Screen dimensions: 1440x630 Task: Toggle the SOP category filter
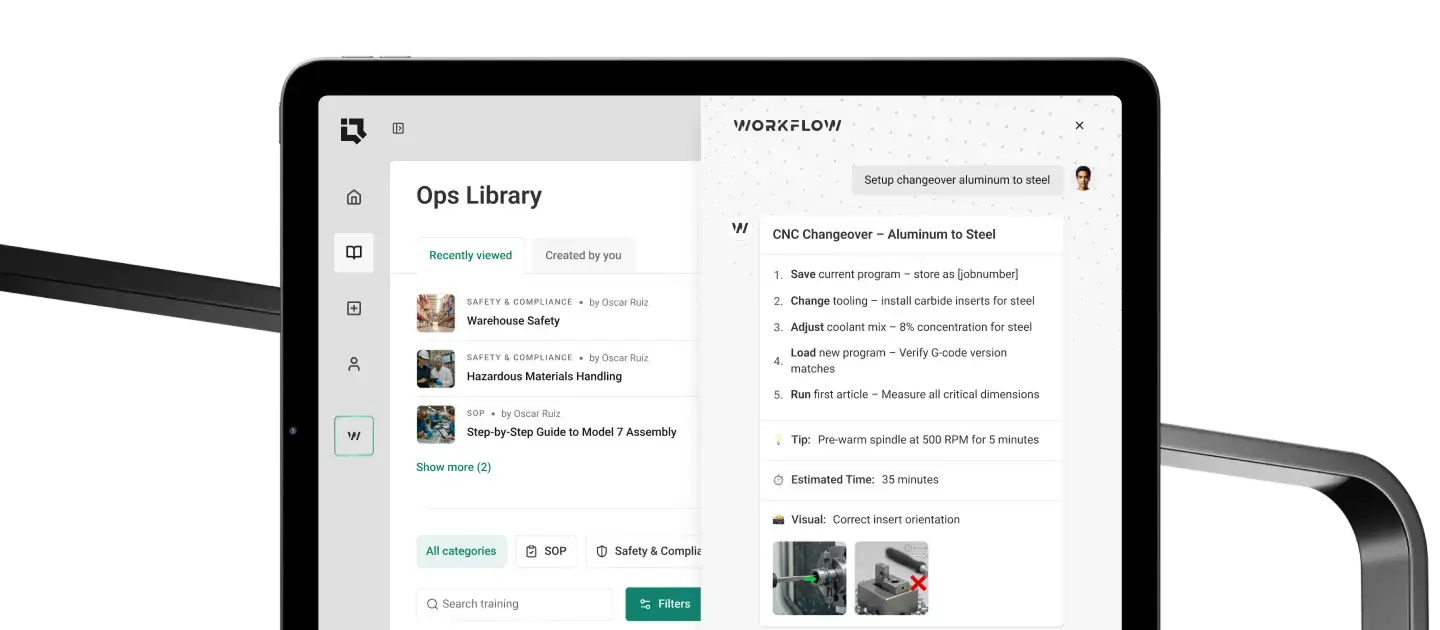pos(546,551)
